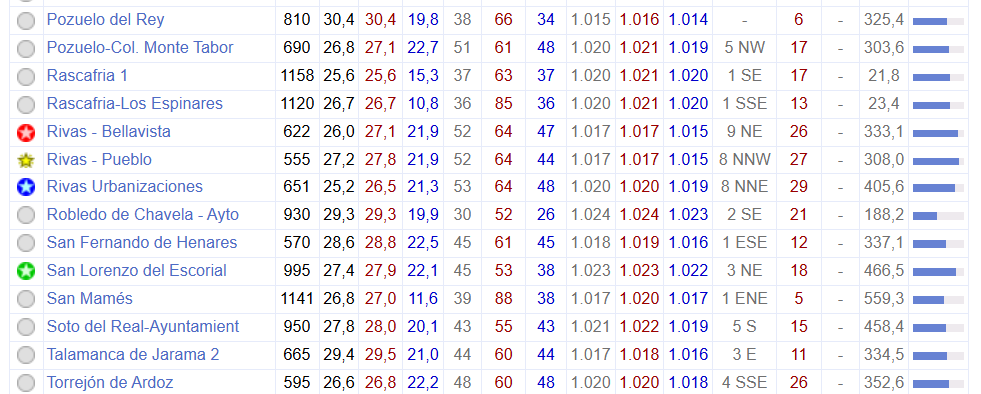The width and height of the screenshot is (981, 394).
Task: Click the blue 11,6 minimum in San Mamés row
Action: (x=424, y=298)
